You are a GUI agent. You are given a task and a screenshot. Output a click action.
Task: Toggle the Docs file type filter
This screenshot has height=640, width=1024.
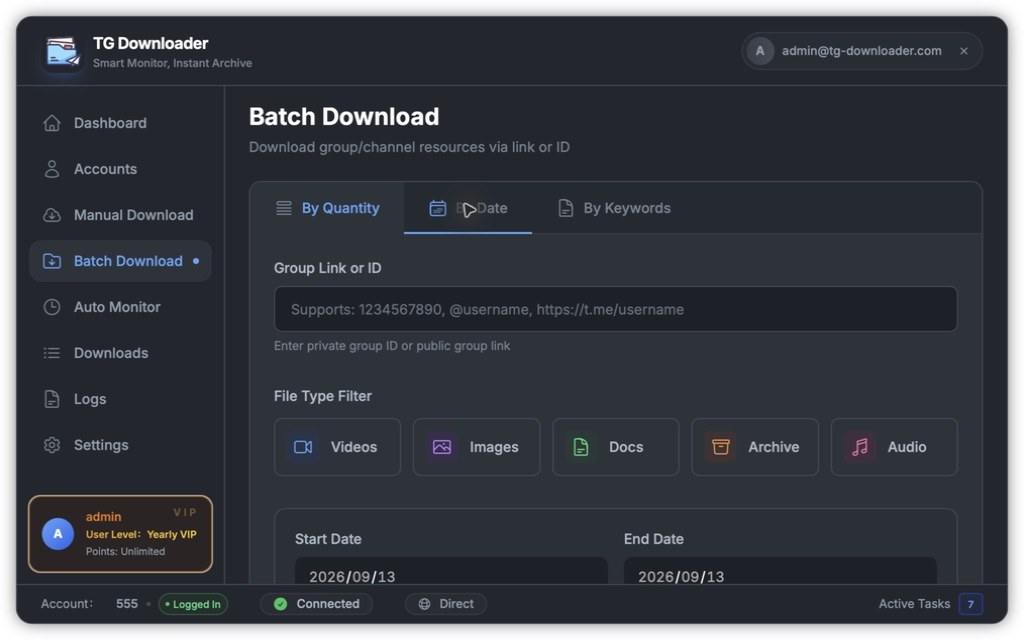point(615,447)
